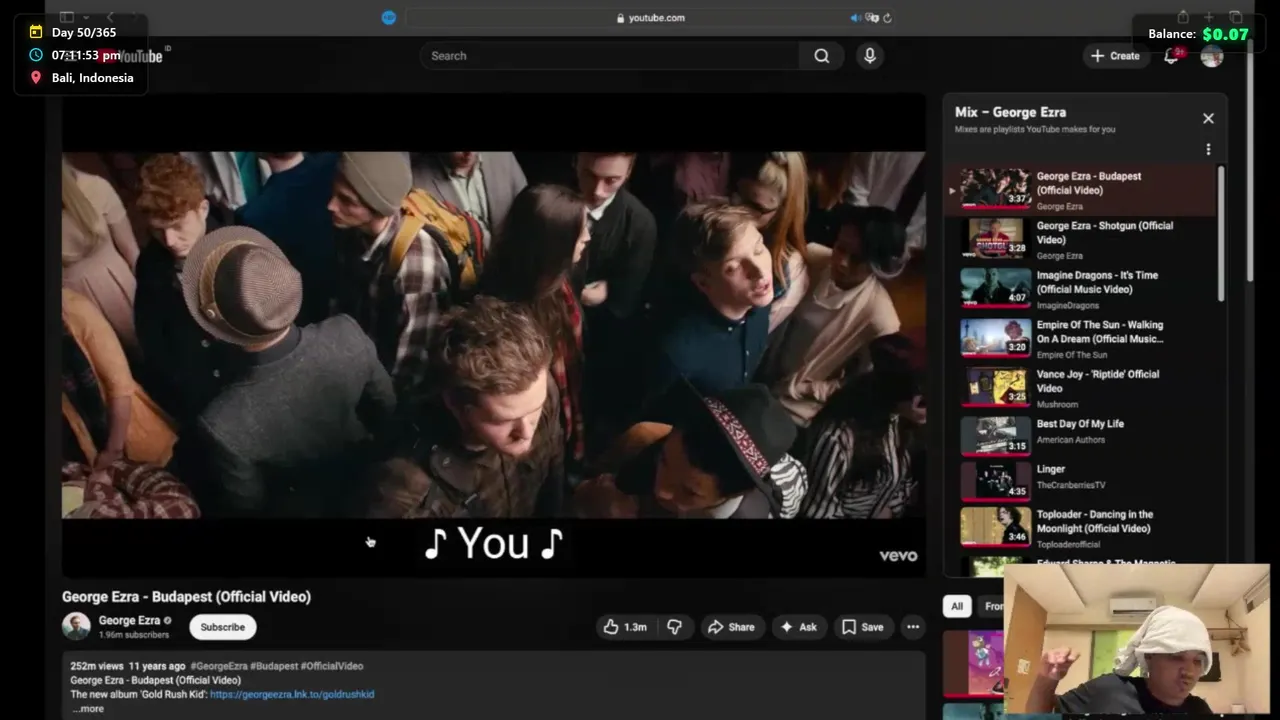Click the page vertical scrollbar
The width and height of the screenshot is (1280, 720).
coord(1249,160)
